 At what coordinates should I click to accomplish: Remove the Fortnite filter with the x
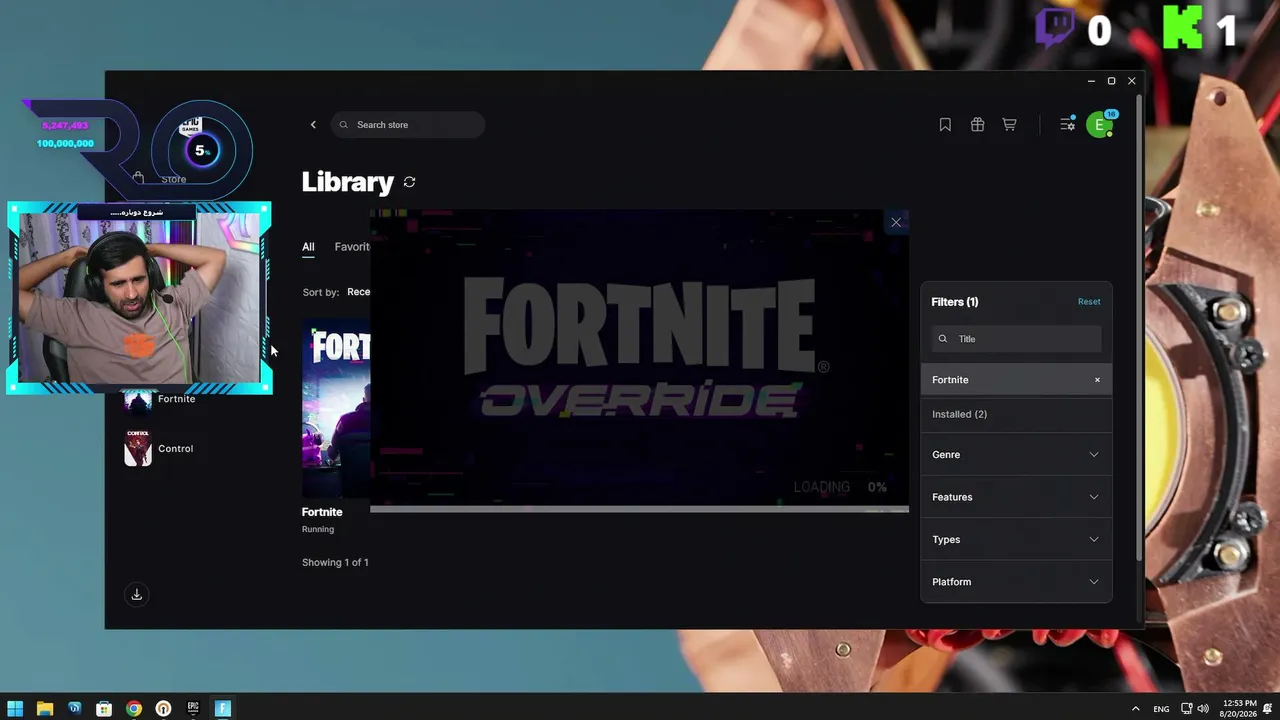coord(1097,380)
